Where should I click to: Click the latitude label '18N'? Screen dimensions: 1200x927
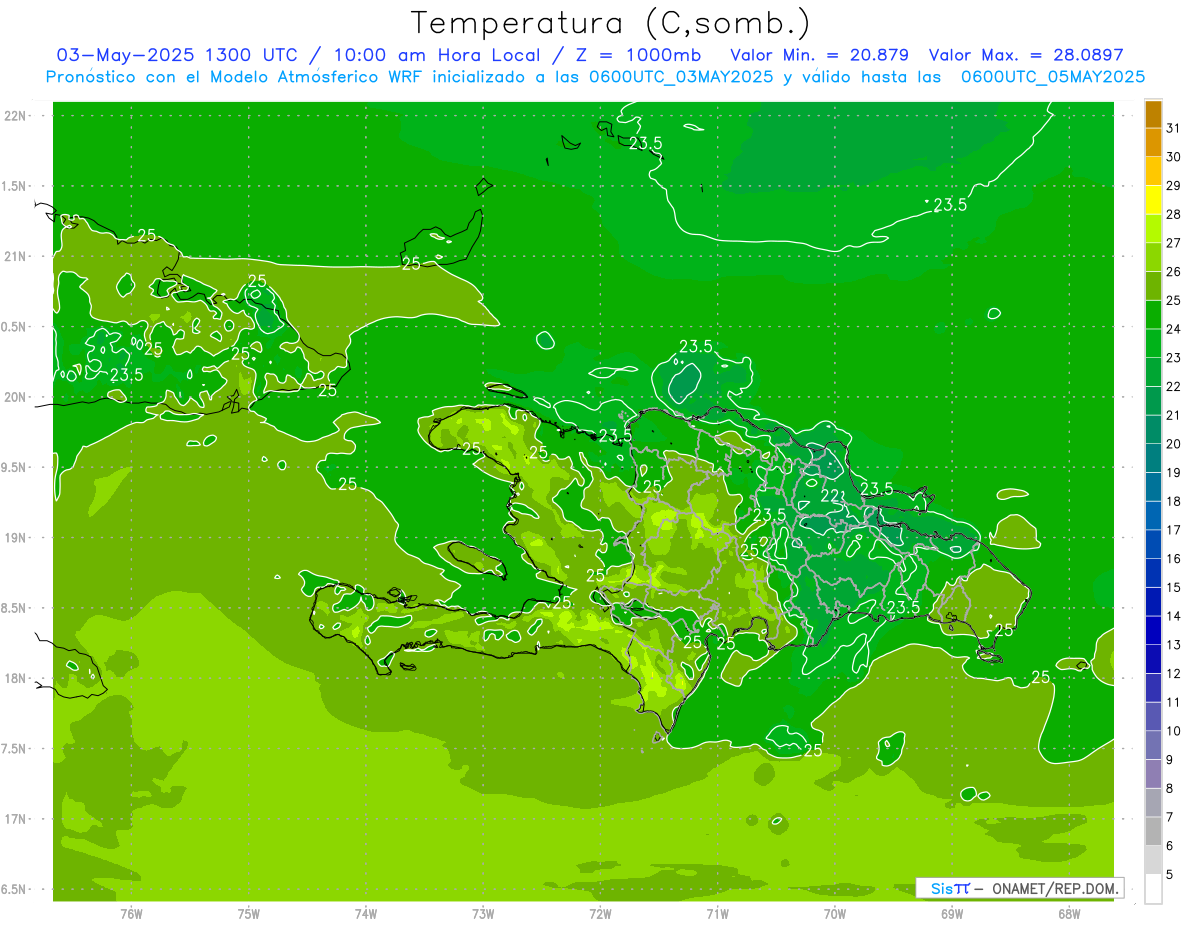pos(16,679)
